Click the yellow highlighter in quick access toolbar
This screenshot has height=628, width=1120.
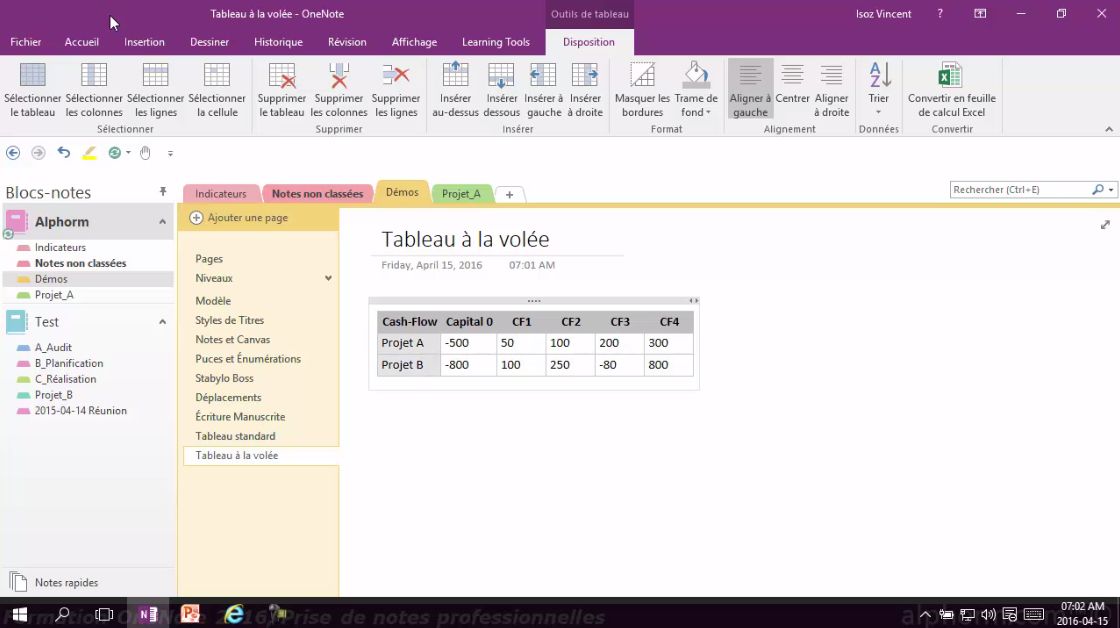pos(88,153)
